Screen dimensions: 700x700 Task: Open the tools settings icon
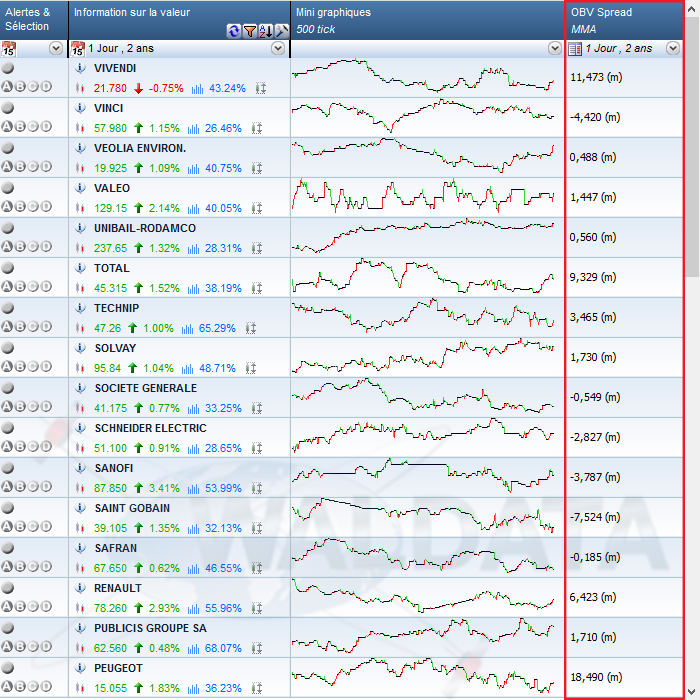click(282, 31)
